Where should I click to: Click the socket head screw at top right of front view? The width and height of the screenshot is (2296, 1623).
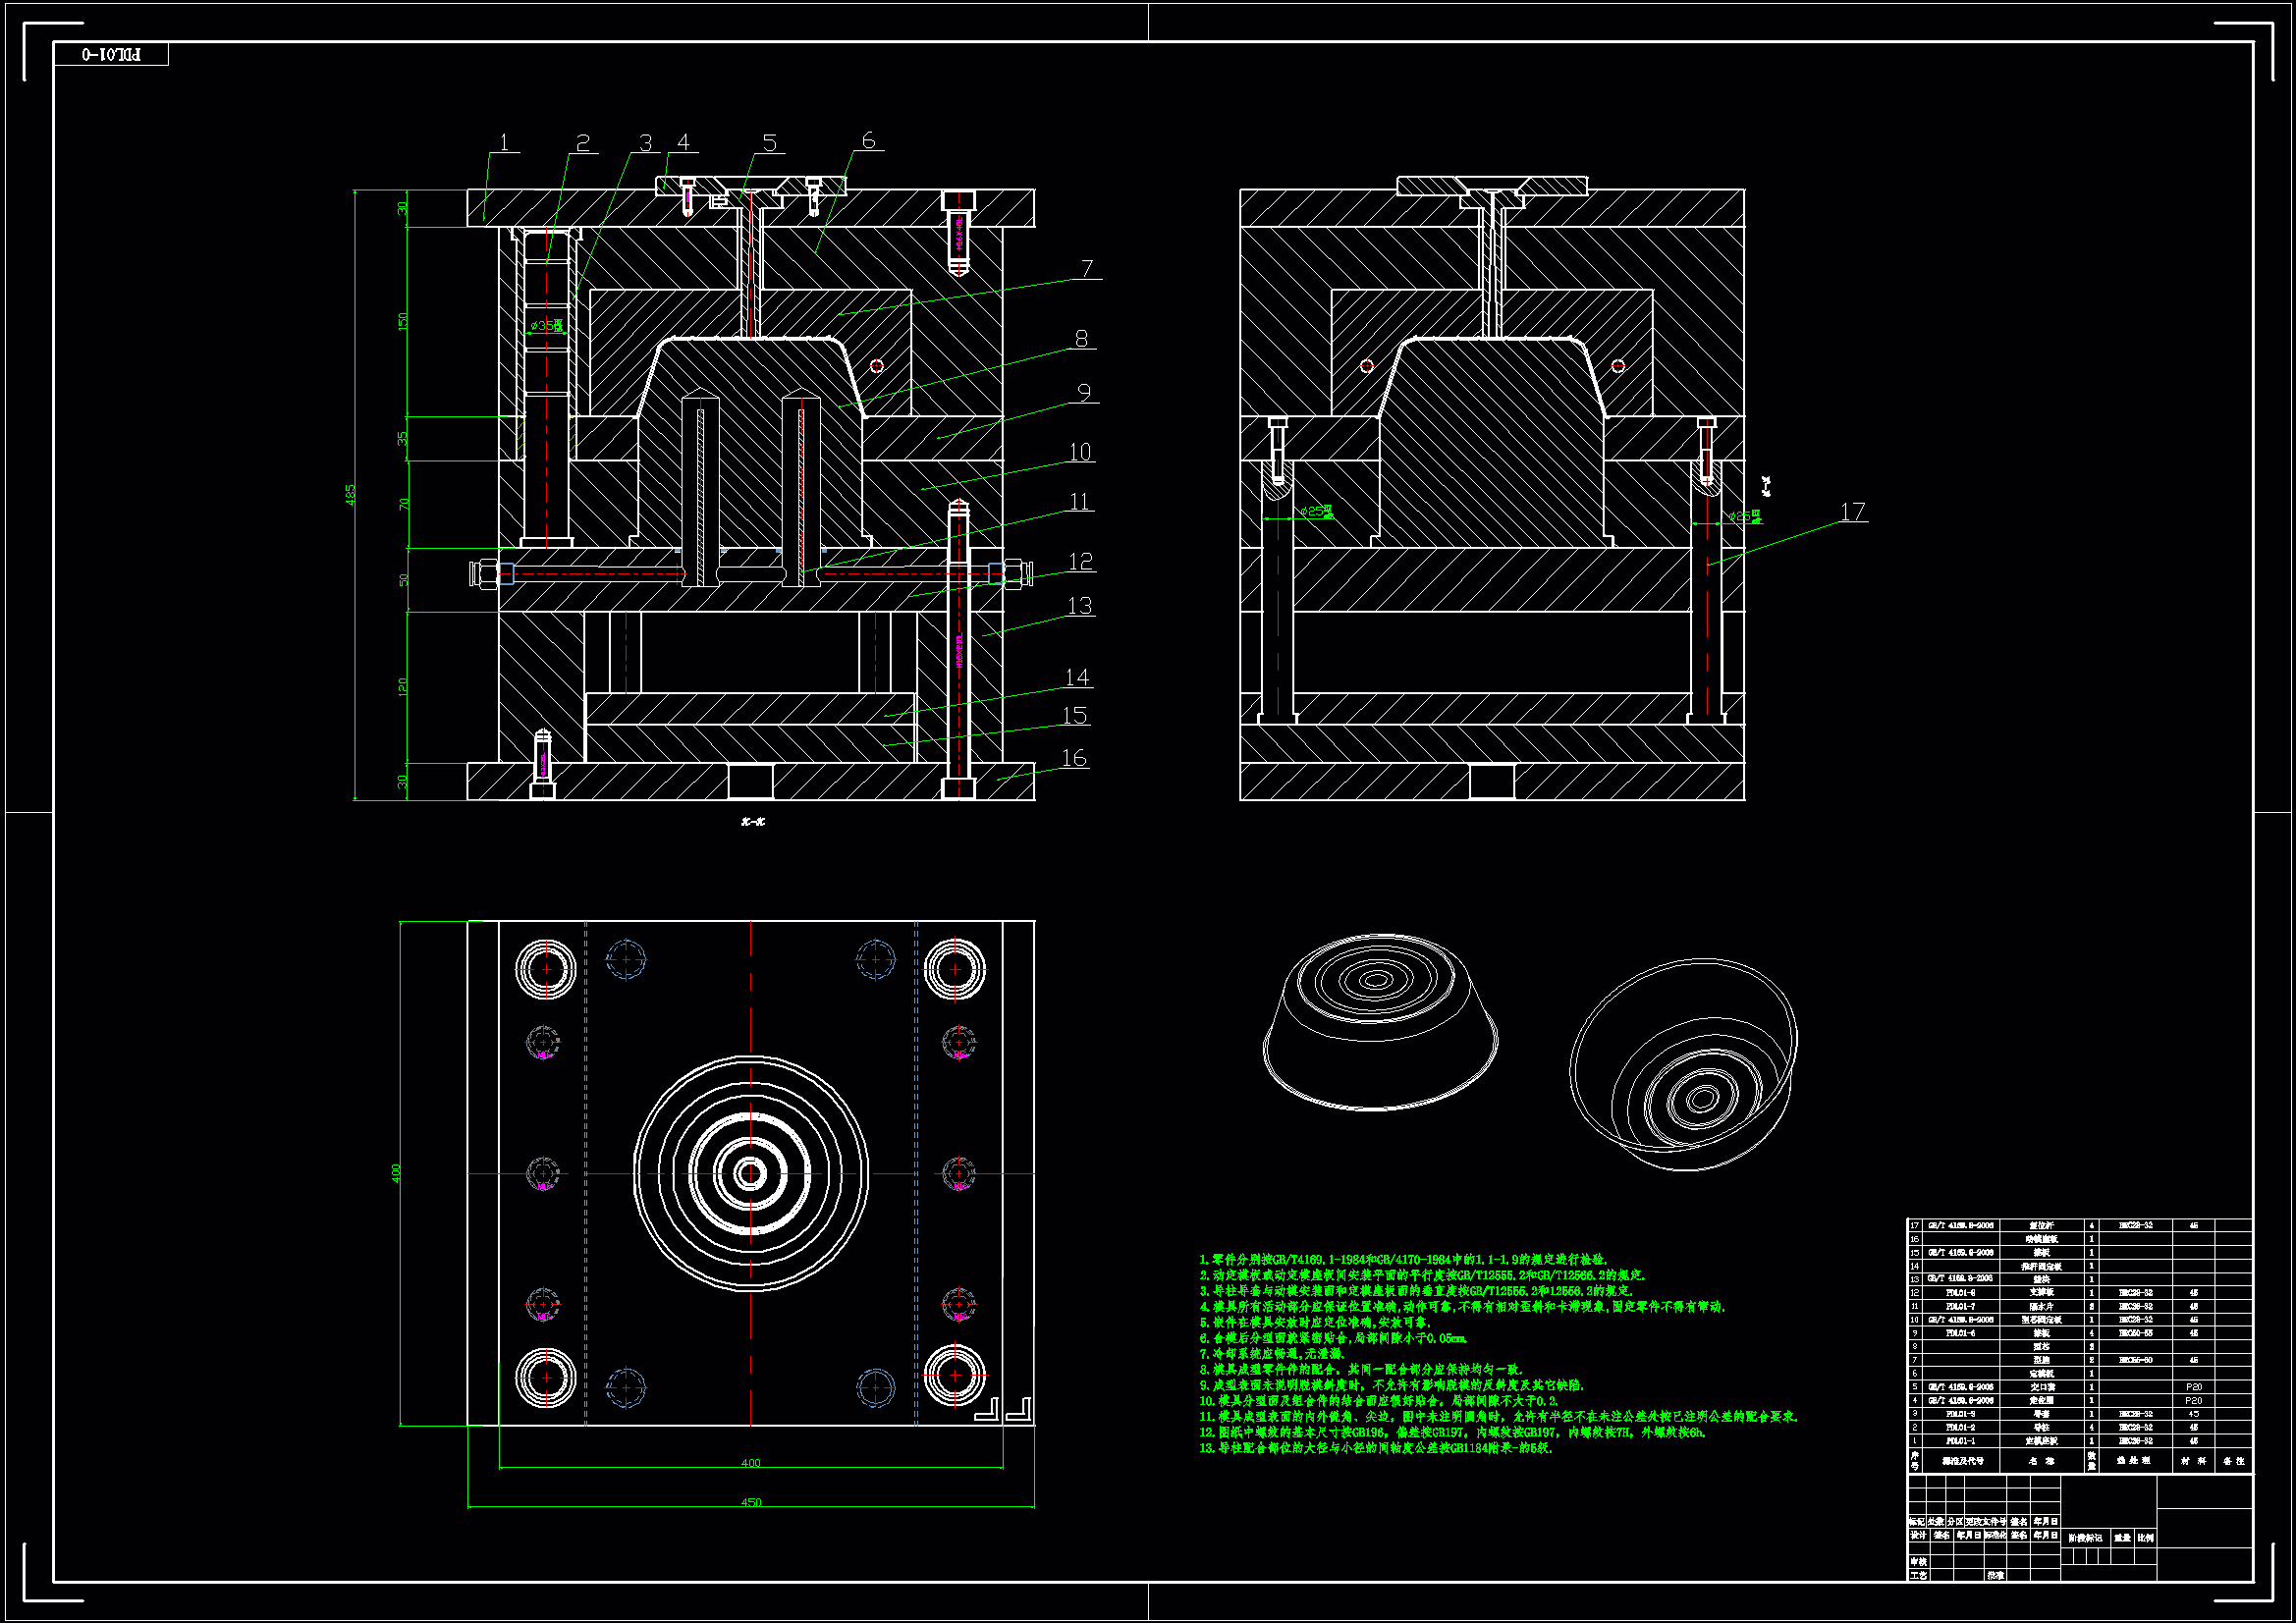958,232
